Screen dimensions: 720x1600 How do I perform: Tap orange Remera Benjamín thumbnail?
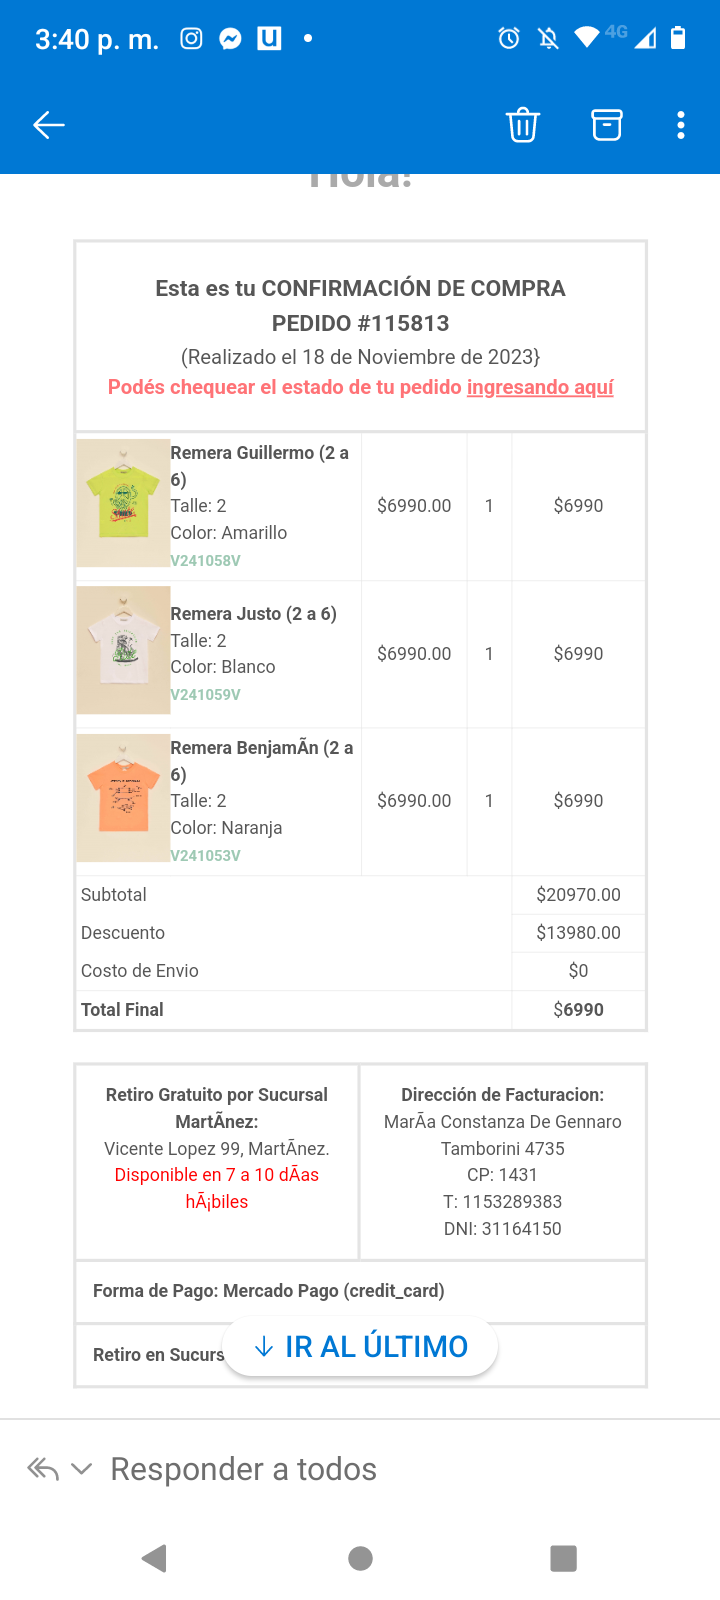(123, 798)
